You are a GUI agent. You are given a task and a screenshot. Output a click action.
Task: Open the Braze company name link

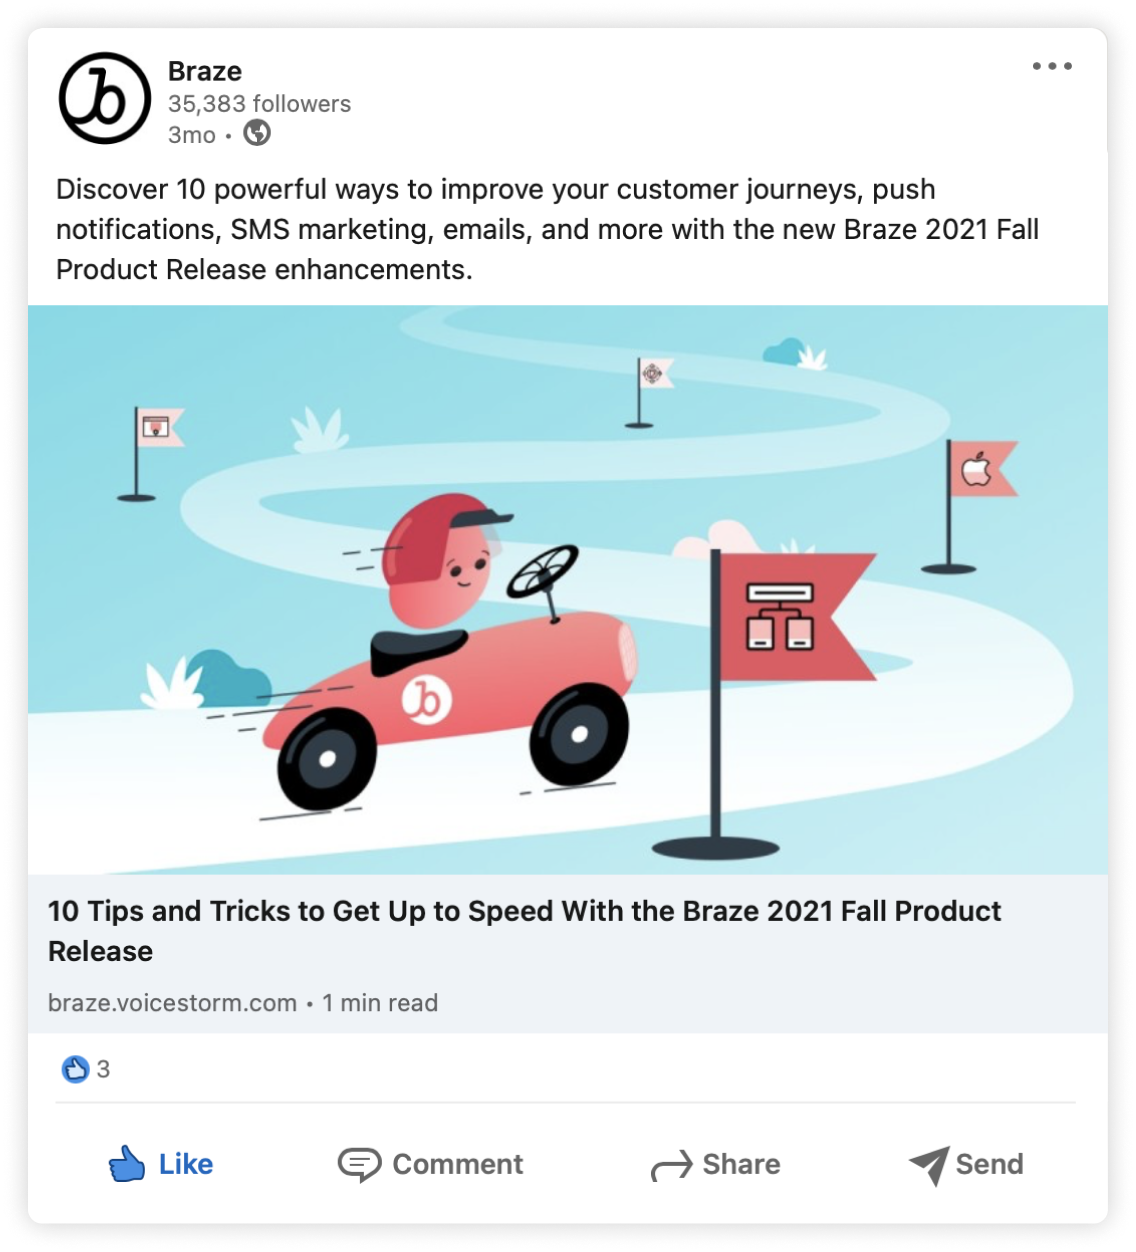click(x=205, y=71)
